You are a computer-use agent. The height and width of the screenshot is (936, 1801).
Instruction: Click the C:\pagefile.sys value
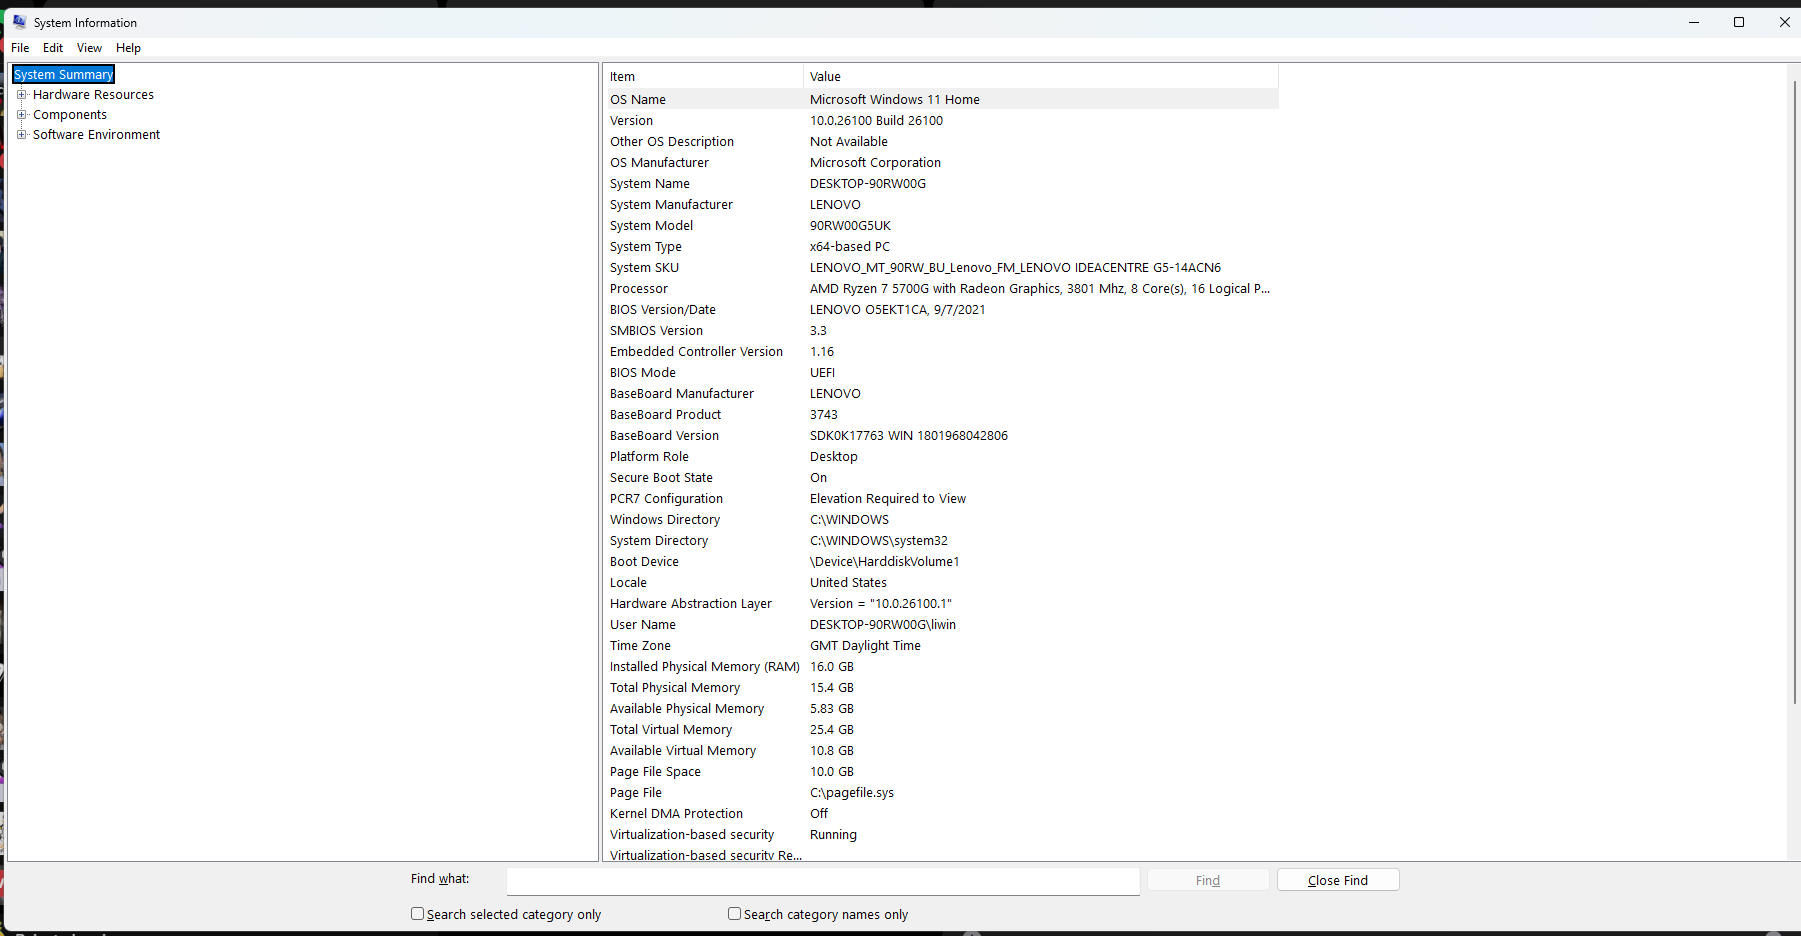tap(852, 793)
